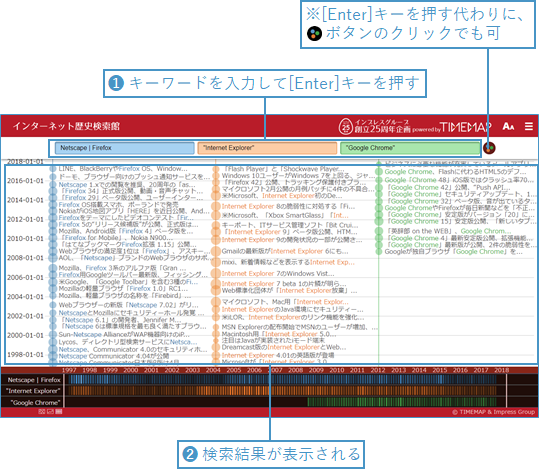Click the orange Internet Explorer density bar
539x469 pixels.
click(282, 391)
